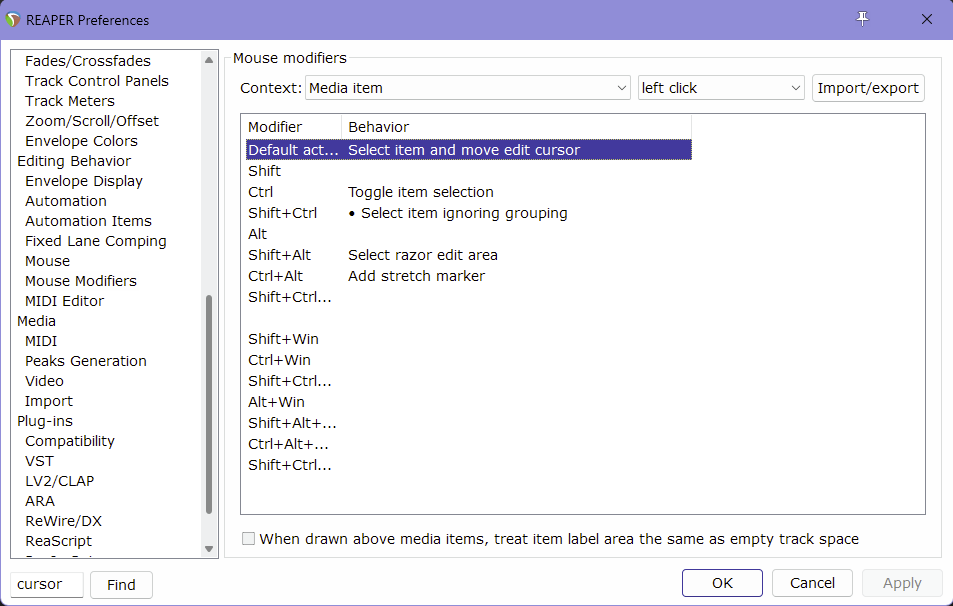Select the Ctrl+Alt+... modifier row
This screenshot has width=953, height=606.
coord(469,444)
